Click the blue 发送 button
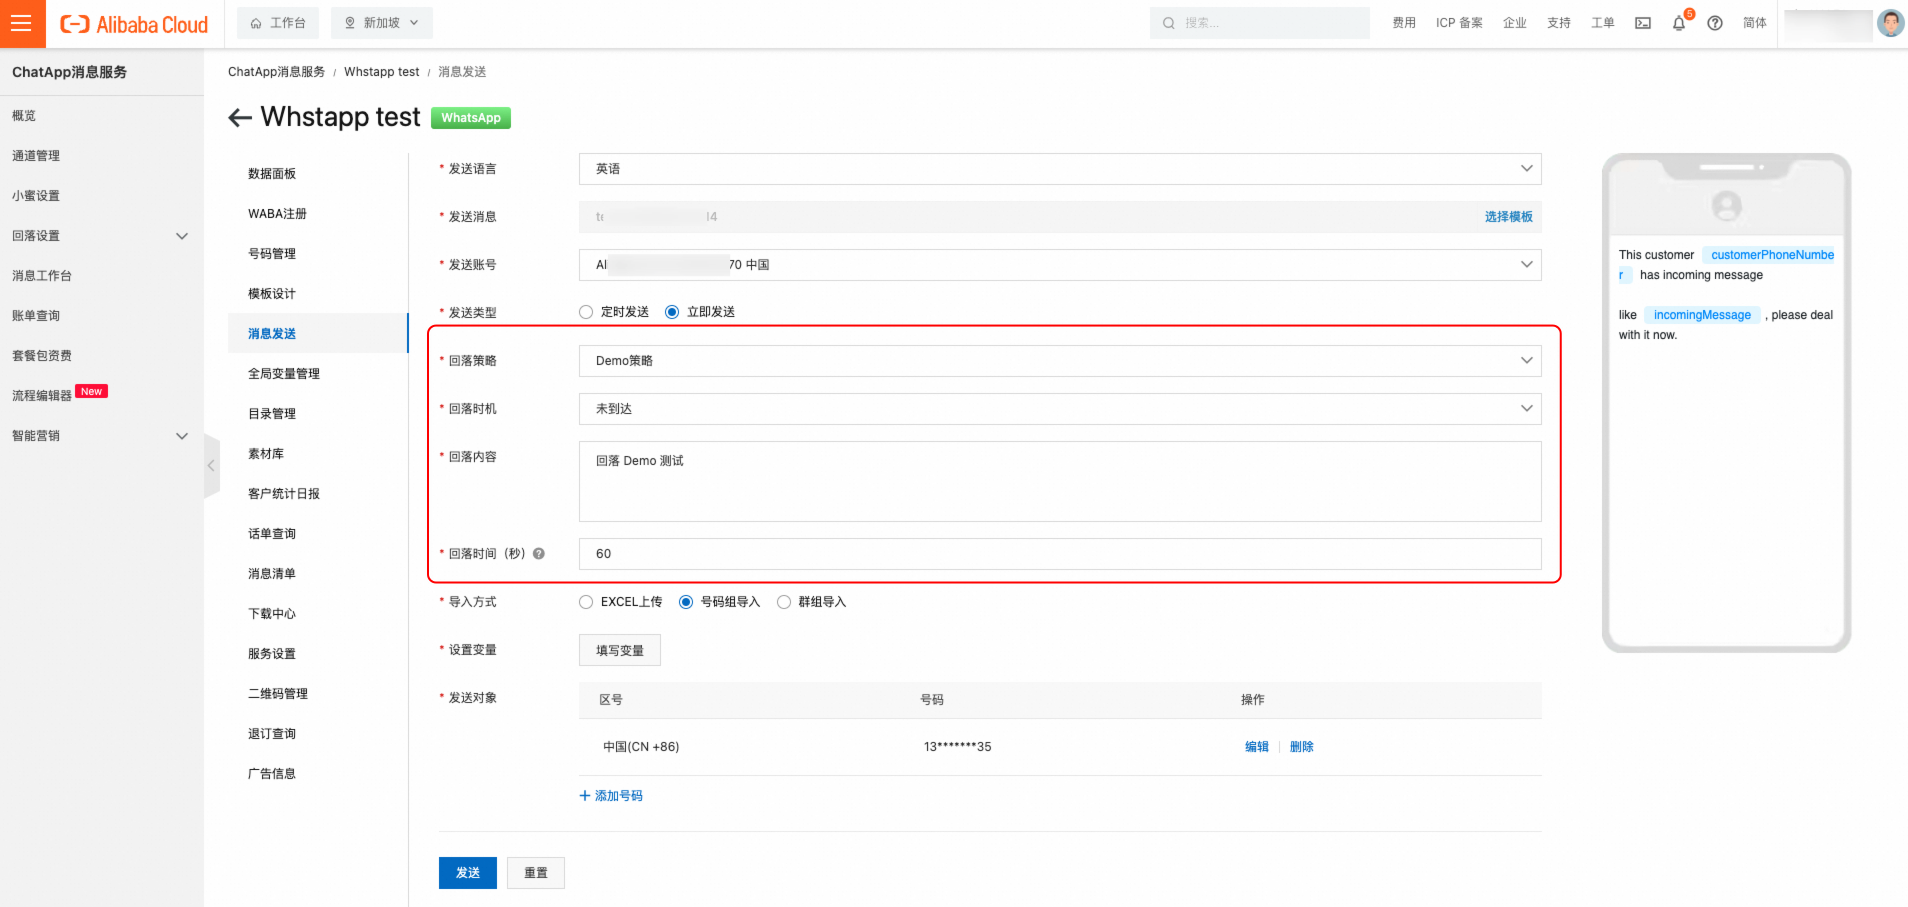The width and height of the screenshot is (1908, 907). (468, 873)
